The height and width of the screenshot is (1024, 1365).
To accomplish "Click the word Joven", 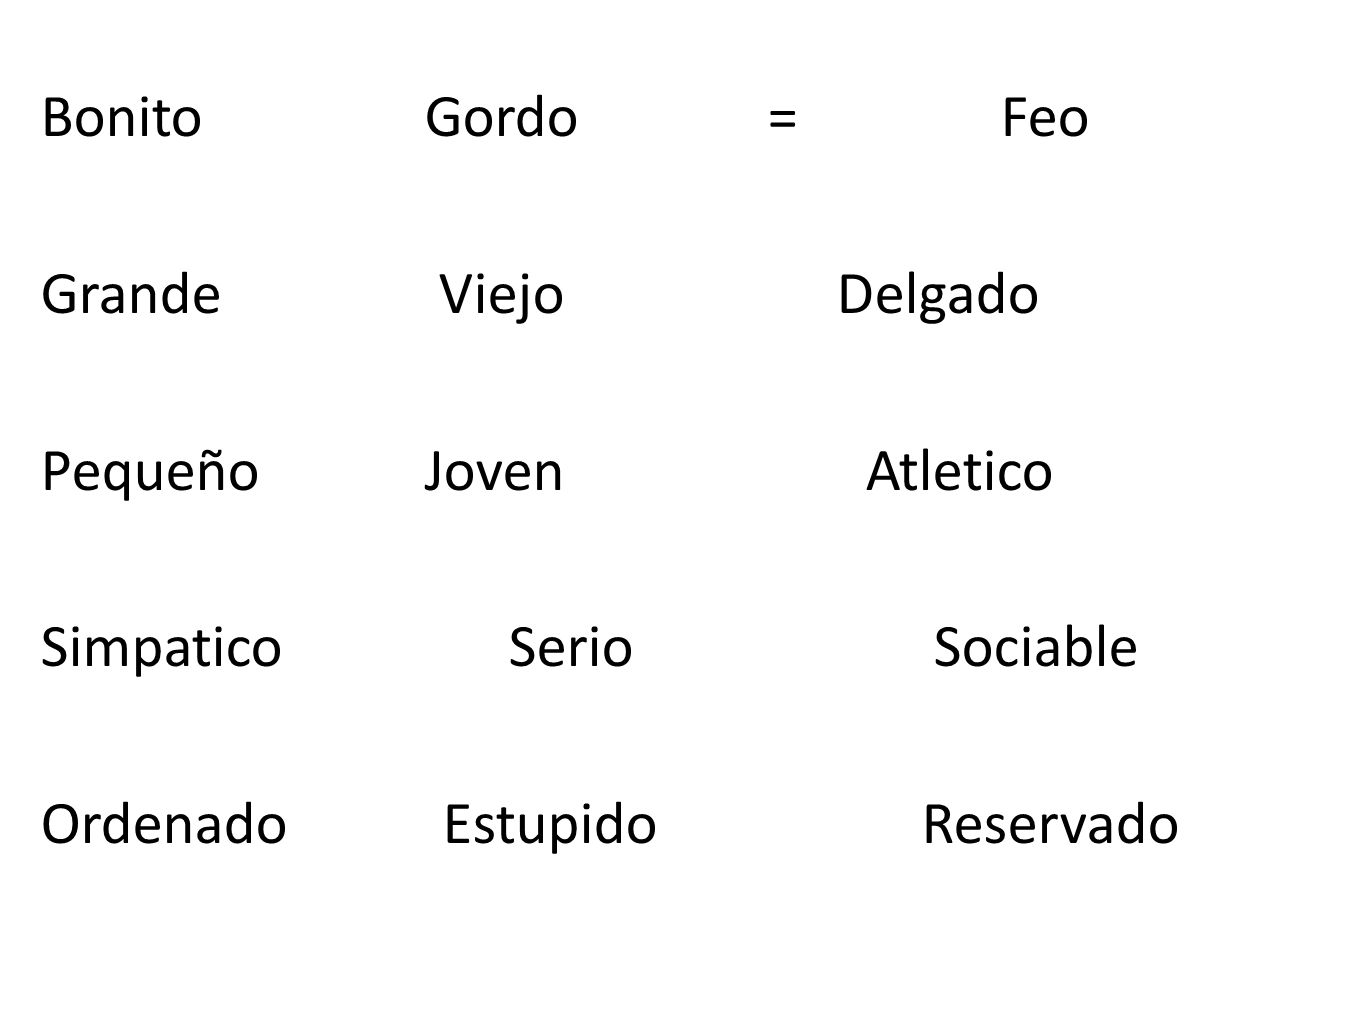I will click(x=493, y=472).
